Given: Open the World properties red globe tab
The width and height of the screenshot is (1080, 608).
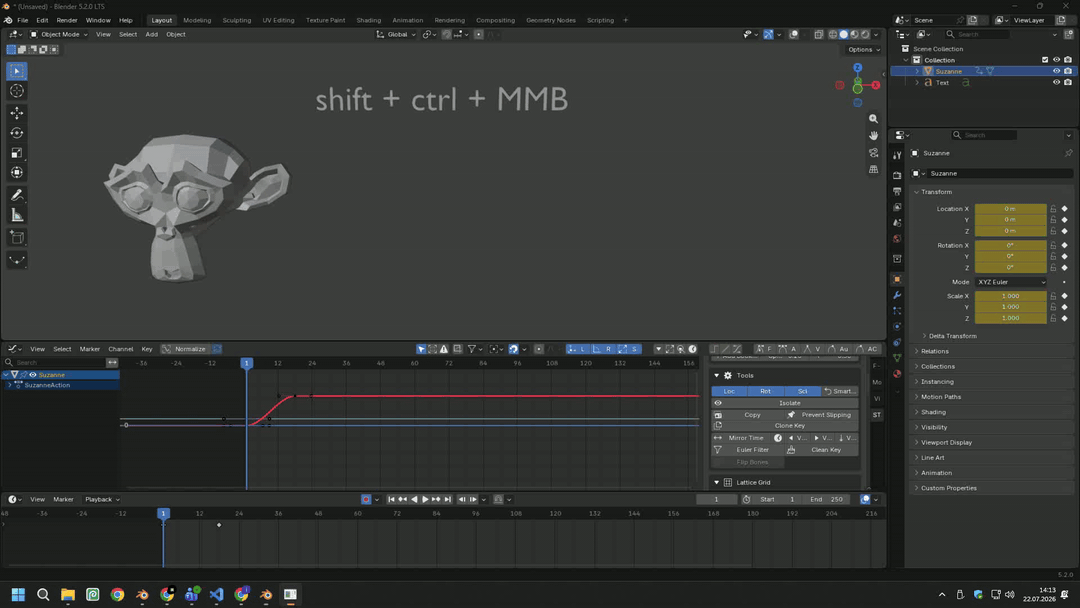Looking at the screenshot, I should pyautogui.click(x=897, y=239).
